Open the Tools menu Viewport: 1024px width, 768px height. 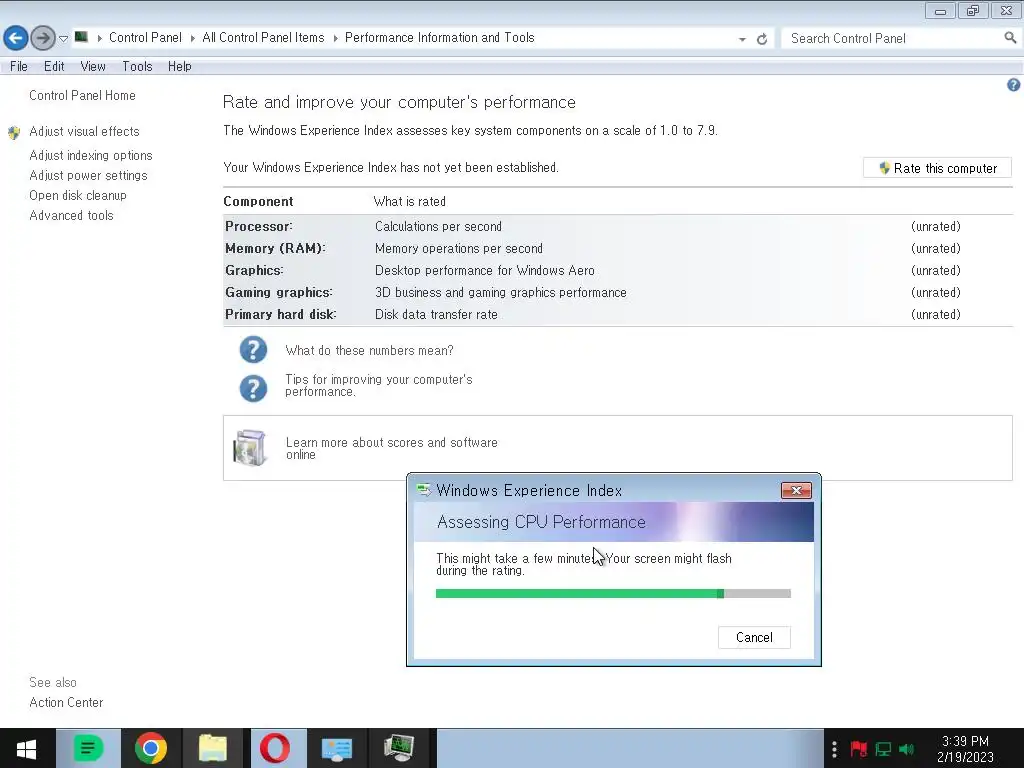coord(137,67)
